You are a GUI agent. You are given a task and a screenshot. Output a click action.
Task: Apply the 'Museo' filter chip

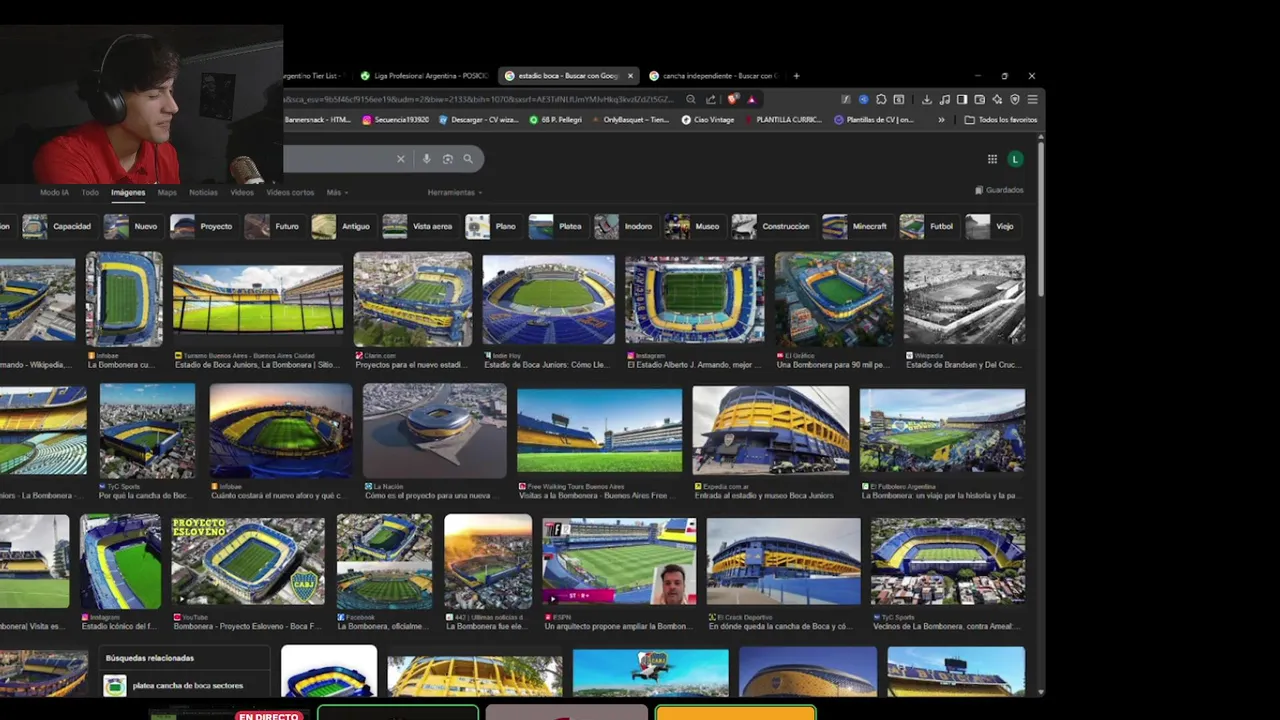click(x=693, y=227)
